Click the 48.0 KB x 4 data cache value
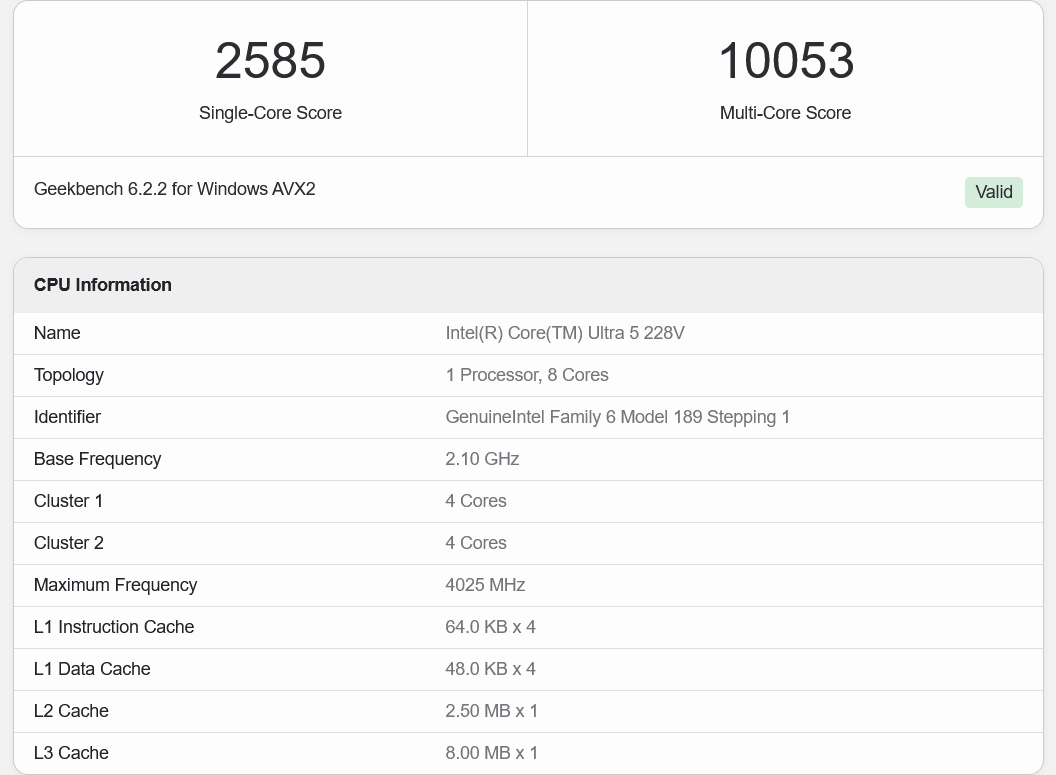Viewport: 1056px width, 775px height. [x=490, y=669]
